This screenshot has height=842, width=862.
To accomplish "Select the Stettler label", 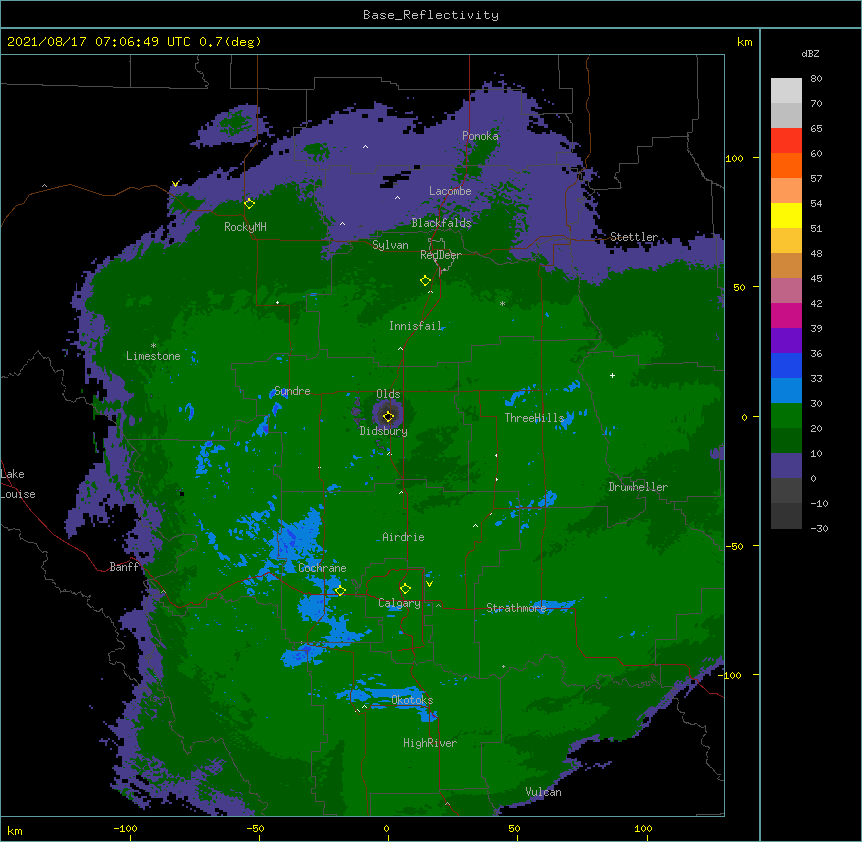I will [x=634, y=237].
